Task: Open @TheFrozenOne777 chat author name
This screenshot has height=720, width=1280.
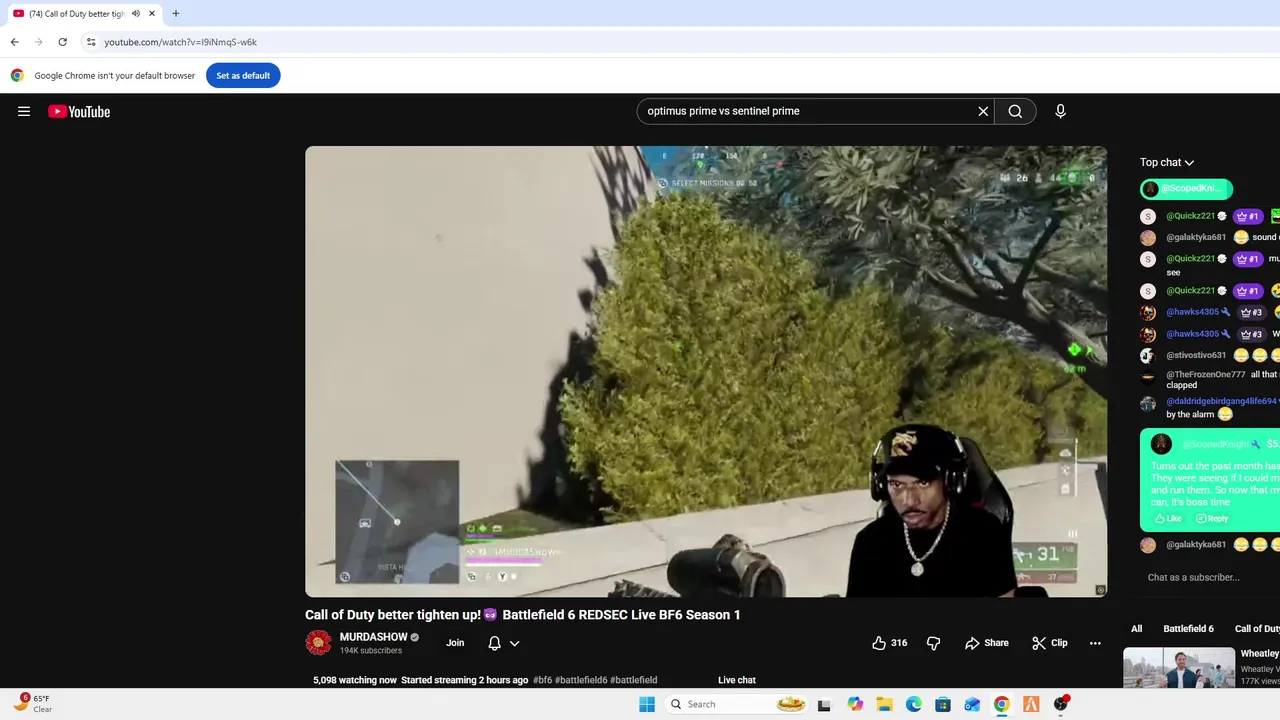Action: pyautogui.click(x=1206, y=374)
